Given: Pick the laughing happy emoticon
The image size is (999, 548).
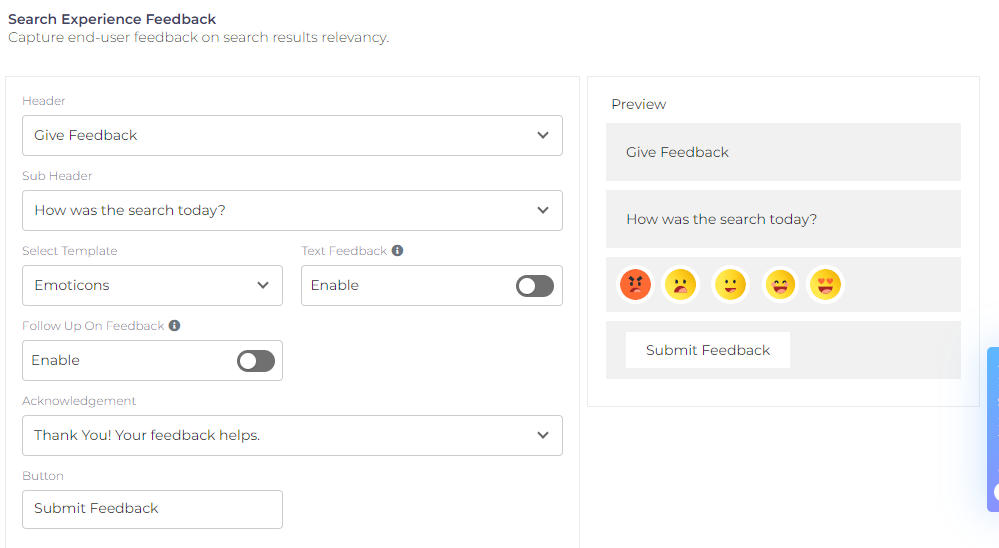Looking at the screenshot, I should 780,285.
